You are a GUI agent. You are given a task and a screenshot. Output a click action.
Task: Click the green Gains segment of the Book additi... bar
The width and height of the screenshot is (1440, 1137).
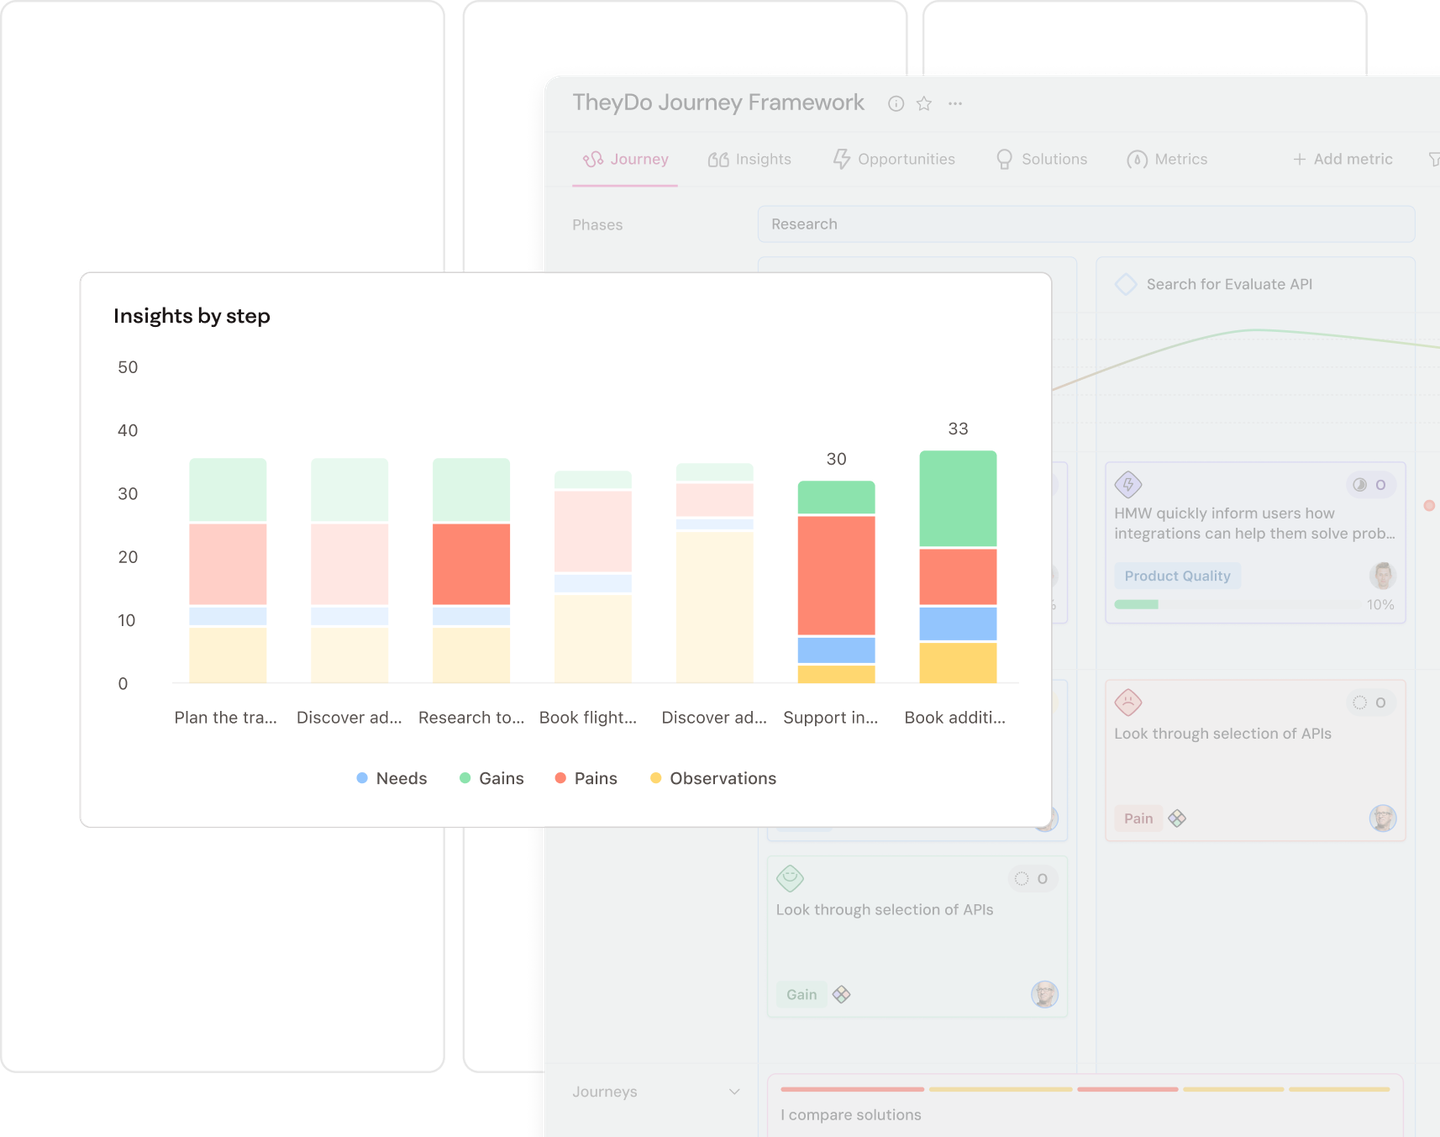958,498
